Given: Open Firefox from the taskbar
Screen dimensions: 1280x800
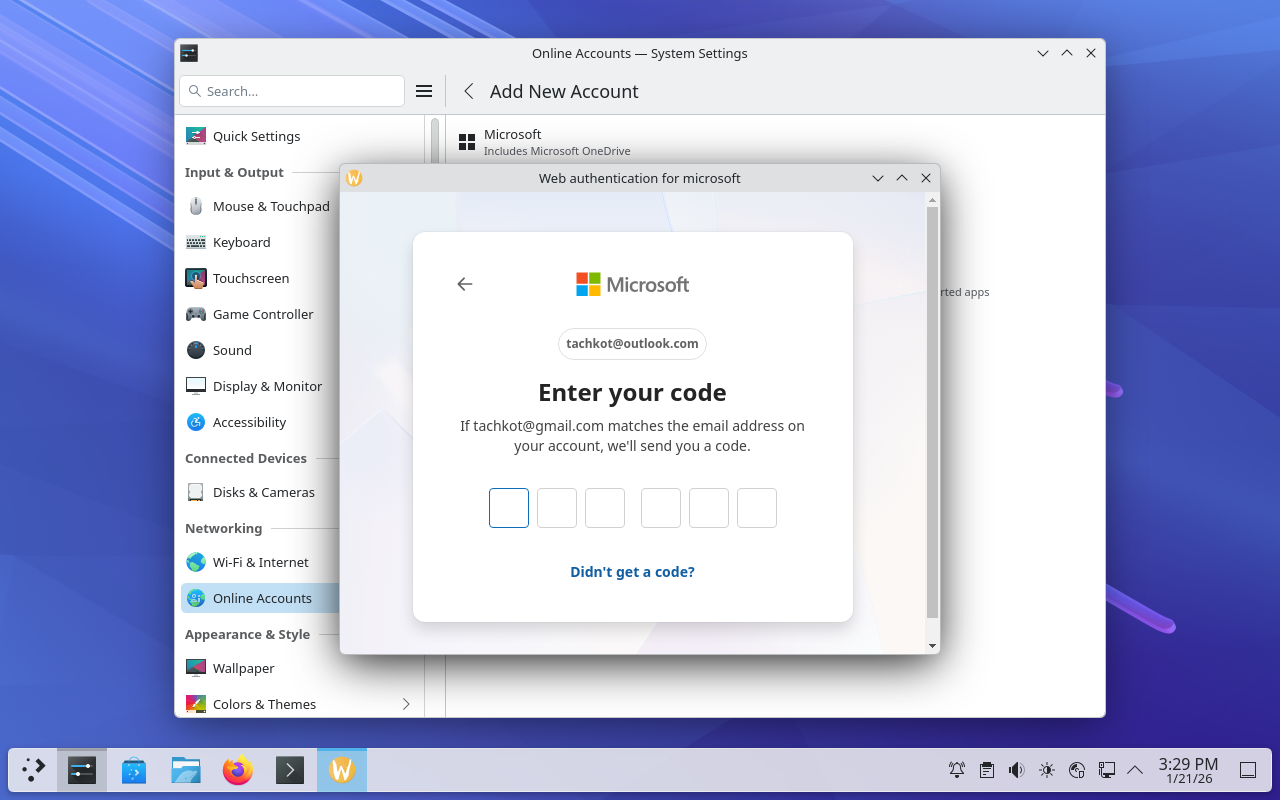Looking at the screenshot, I should coord(238,770).
